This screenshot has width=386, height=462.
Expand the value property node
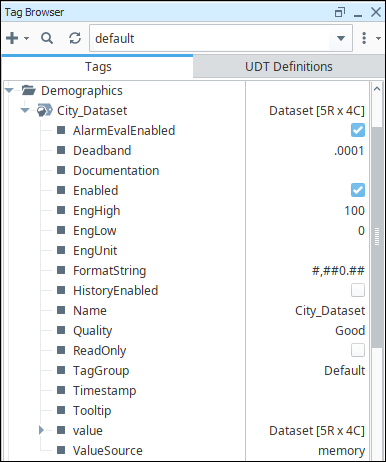point(41,430)
